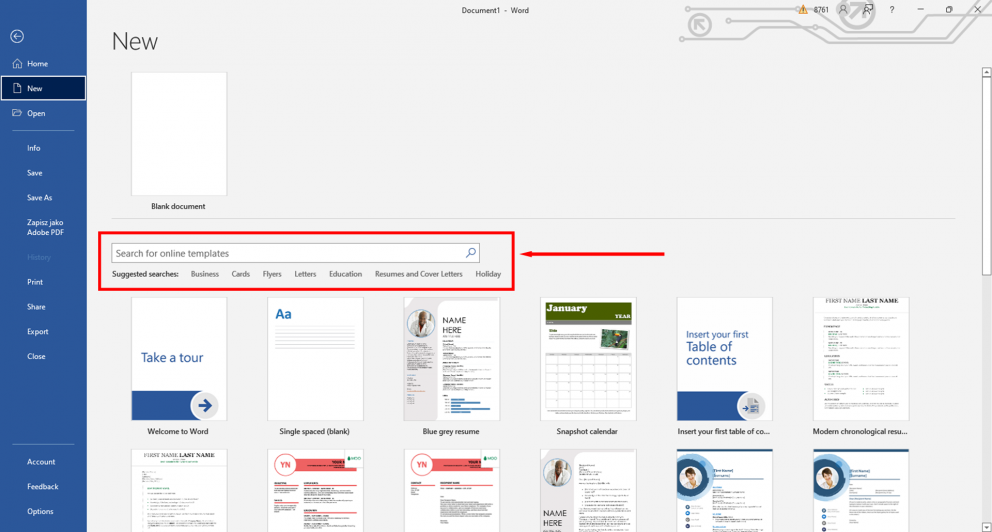Click the New document page icon
This screenshot has width=992, height=532.
tap(17, 89)
